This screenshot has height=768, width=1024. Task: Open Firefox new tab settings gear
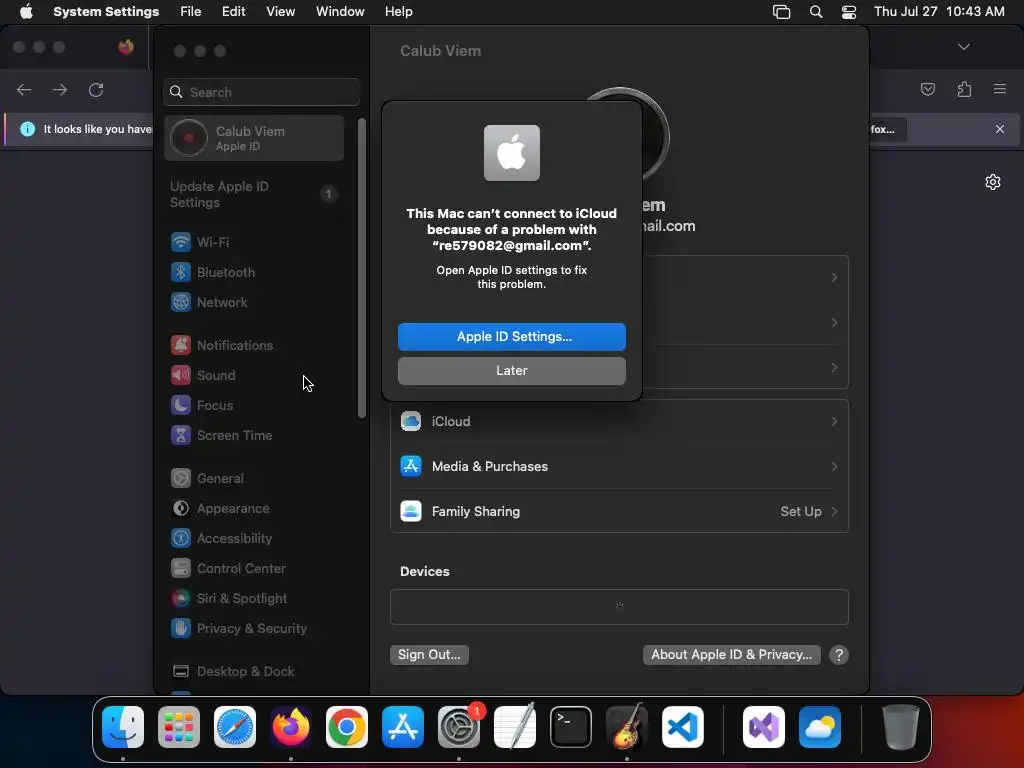click(x=993, y=182)
